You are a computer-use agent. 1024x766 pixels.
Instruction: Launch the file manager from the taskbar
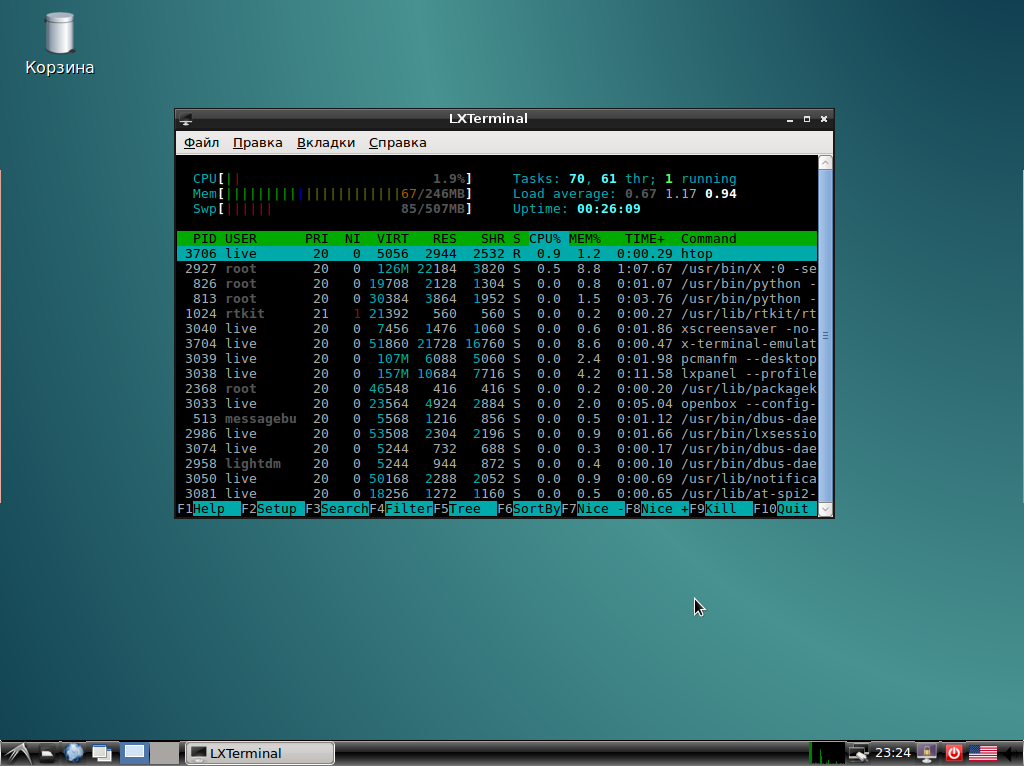coord(46,753)
